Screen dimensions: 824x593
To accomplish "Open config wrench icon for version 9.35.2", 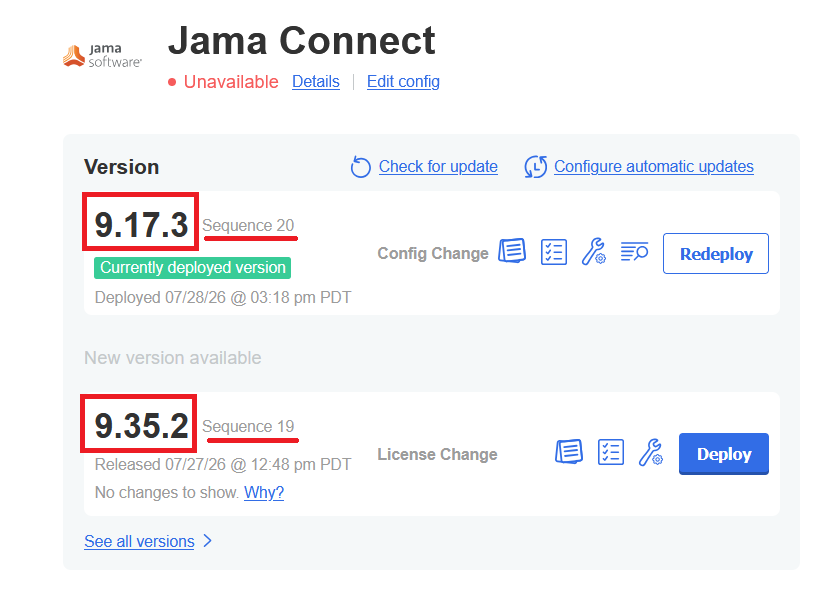I will pyautogui.click(x=651, y=452).
